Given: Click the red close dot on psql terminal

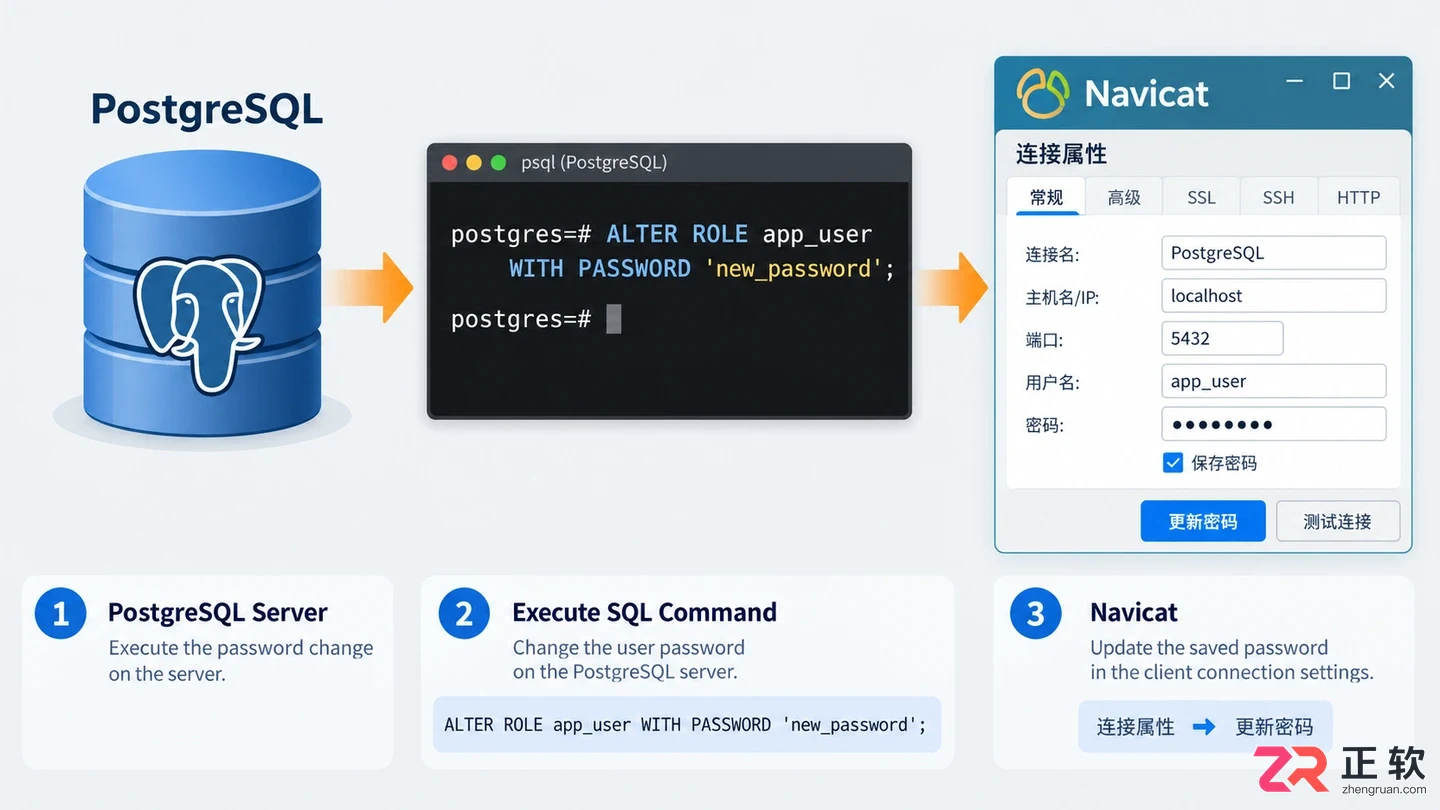Looking at the screenshot, I should 450,162.
